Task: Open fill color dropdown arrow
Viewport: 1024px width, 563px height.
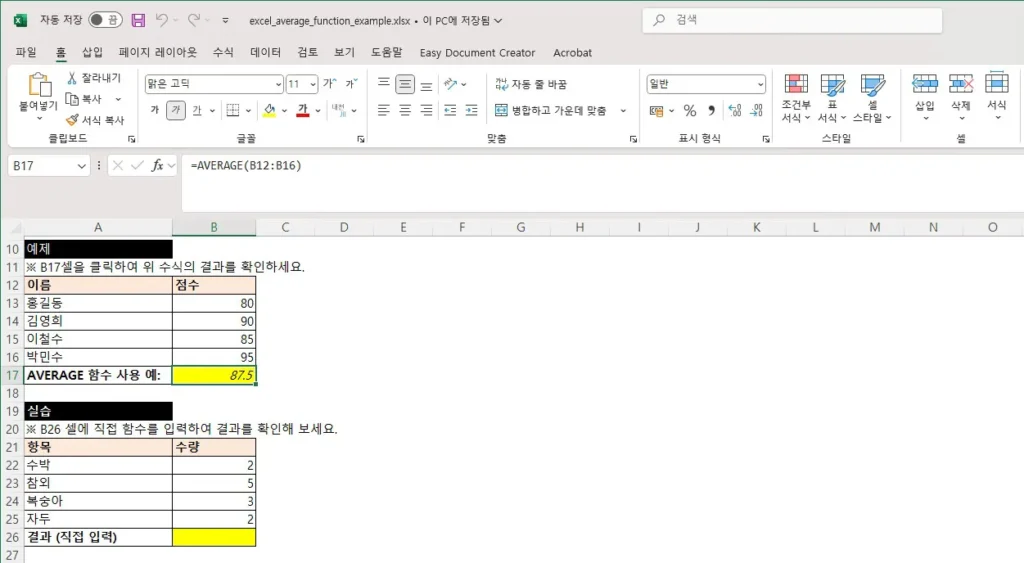Action: click(284, 111)
